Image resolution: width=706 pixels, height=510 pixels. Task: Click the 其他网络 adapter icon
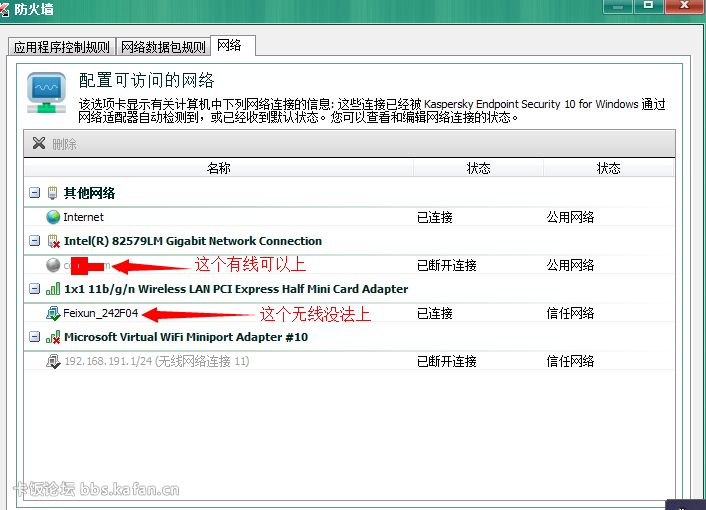53,193
